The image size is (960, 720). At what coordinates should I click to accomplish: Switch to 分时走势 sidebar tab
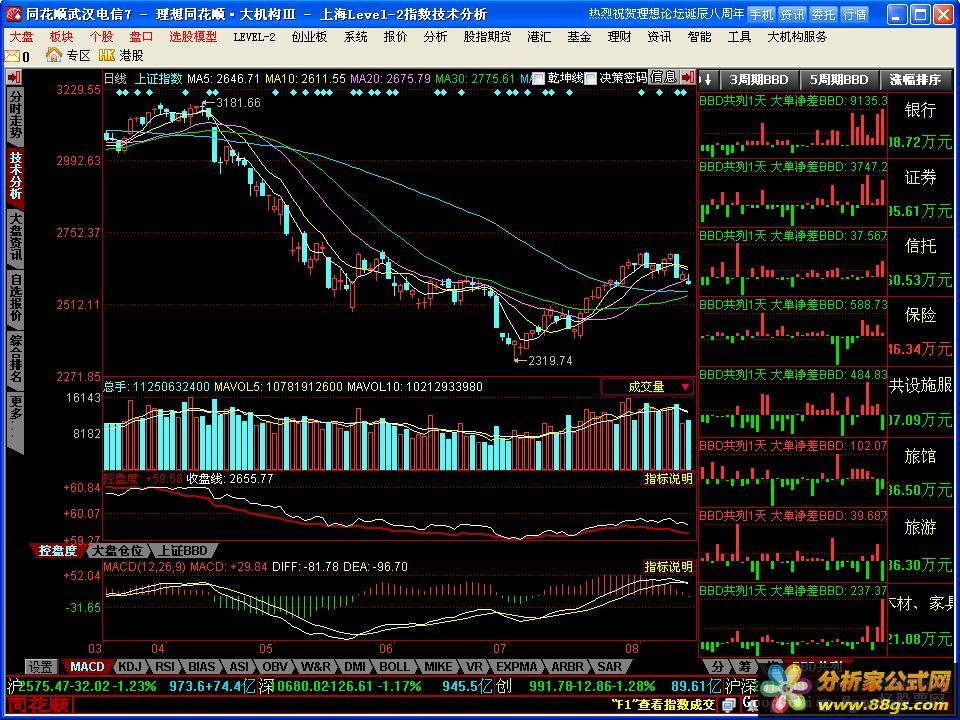(15, 115)
